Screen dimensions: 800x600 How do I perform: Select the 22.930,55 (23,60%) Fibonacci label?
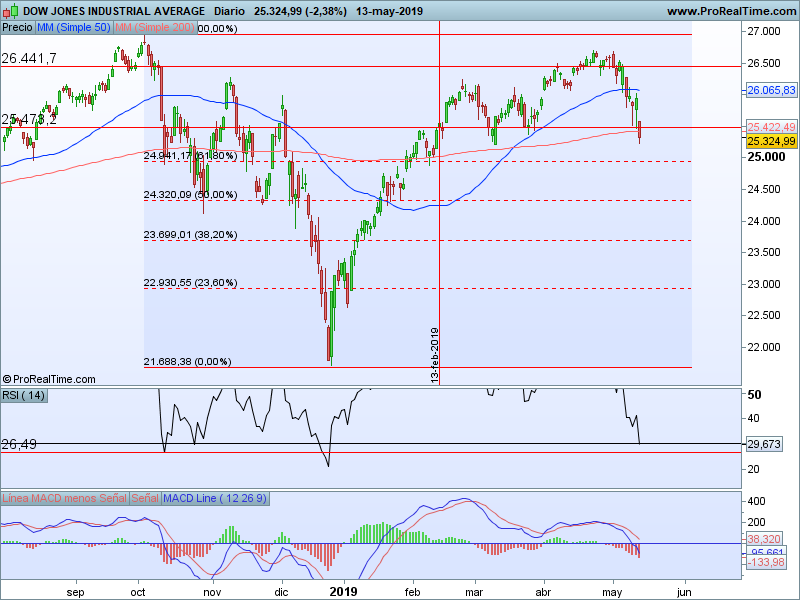coord(190,283)
